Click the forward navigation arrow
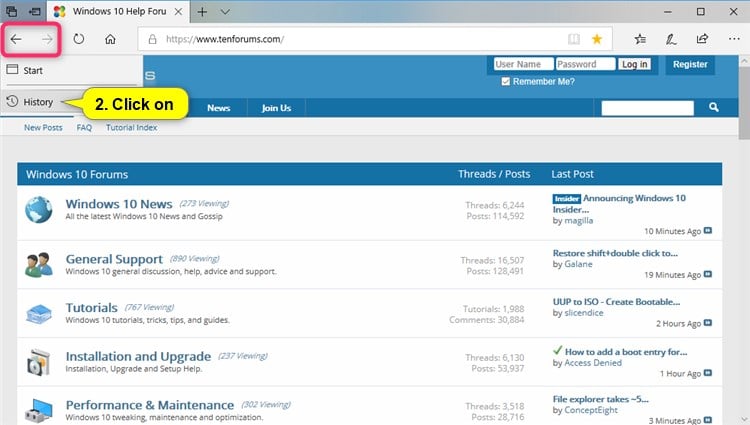Screen dimensions: 750x425 pos(47,39)
